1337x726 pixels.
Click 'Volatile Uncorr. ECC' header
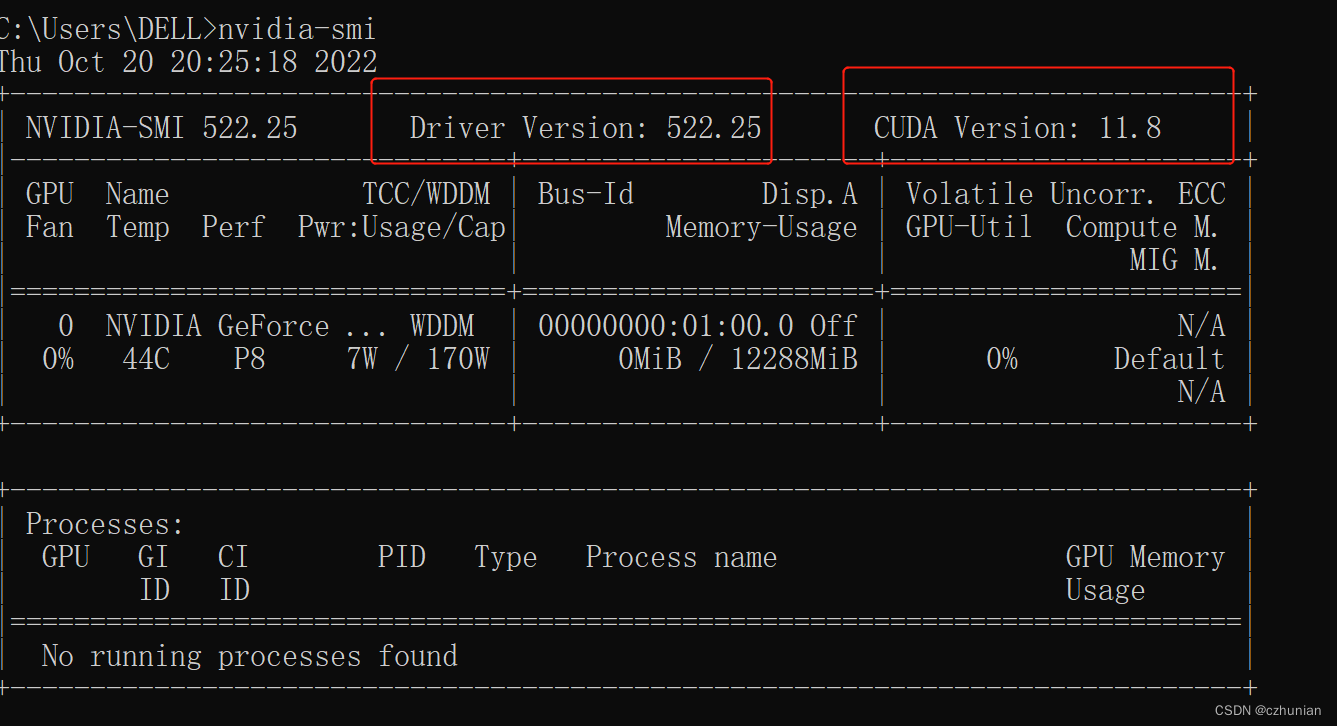coord(1065,194)
